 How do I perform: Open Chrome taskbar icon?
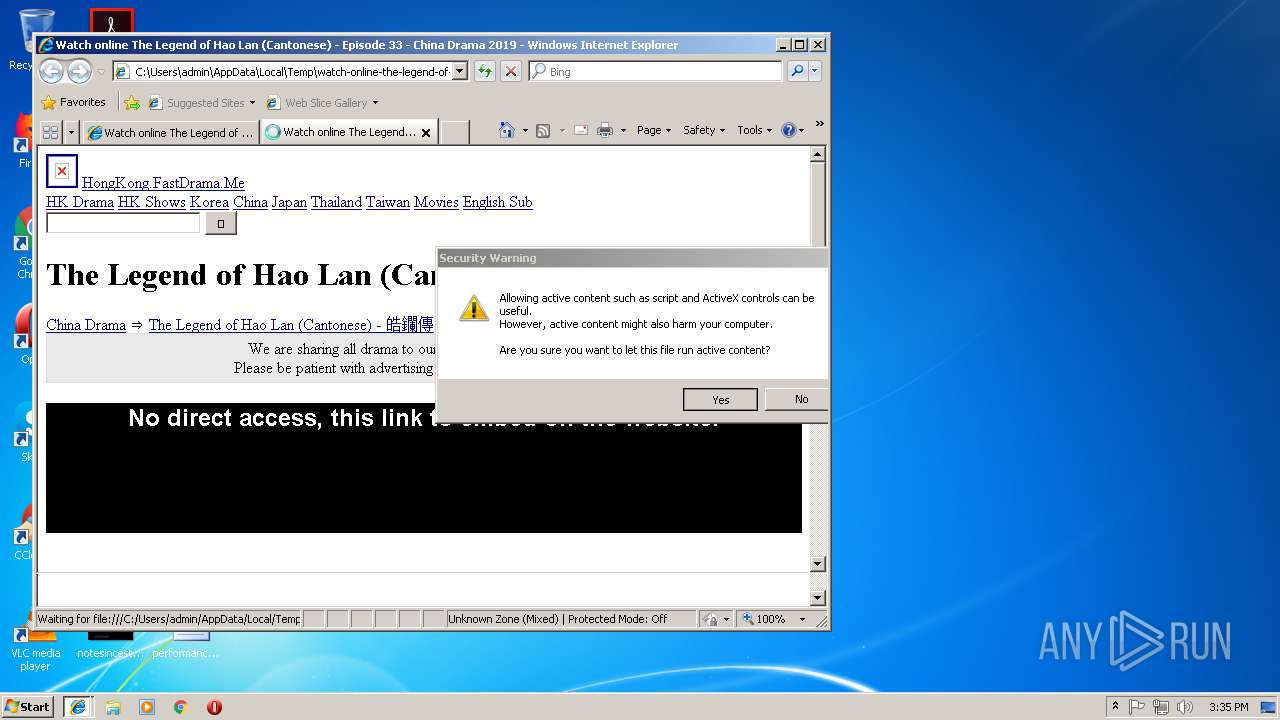point(181,707)
